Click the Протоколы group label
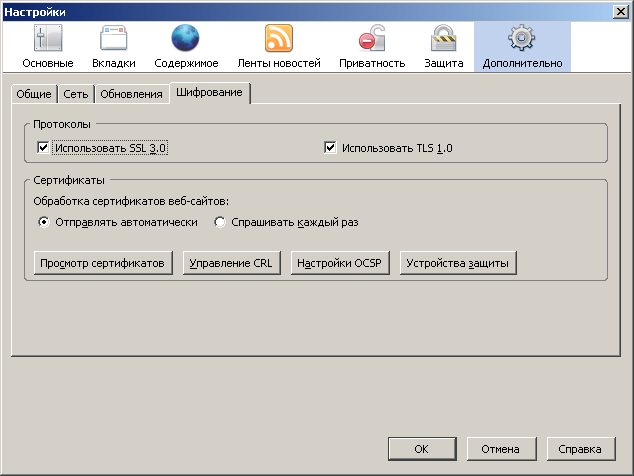This screenshot has height=476, width=634. click(62, 124)
